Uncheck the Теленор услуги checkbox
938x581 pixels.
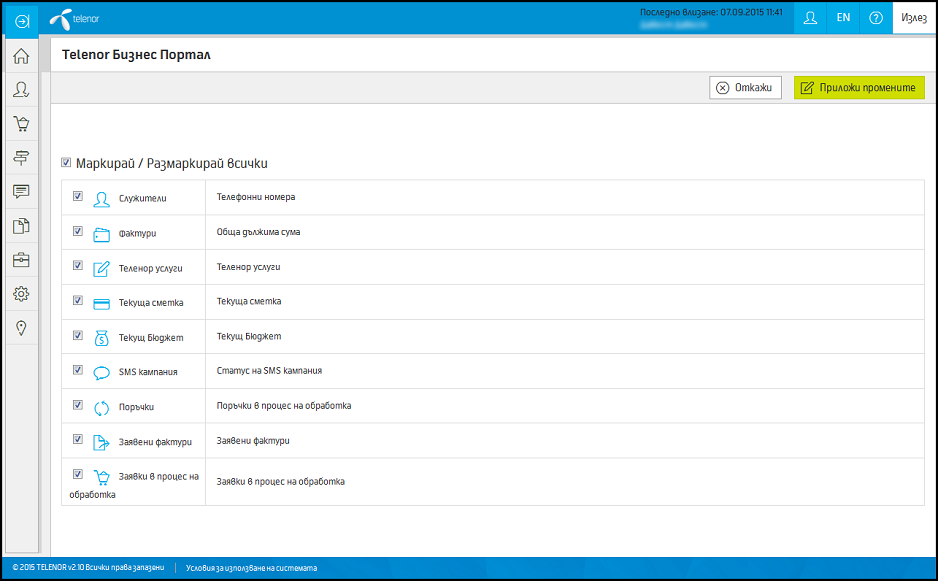tap(78, 265)
